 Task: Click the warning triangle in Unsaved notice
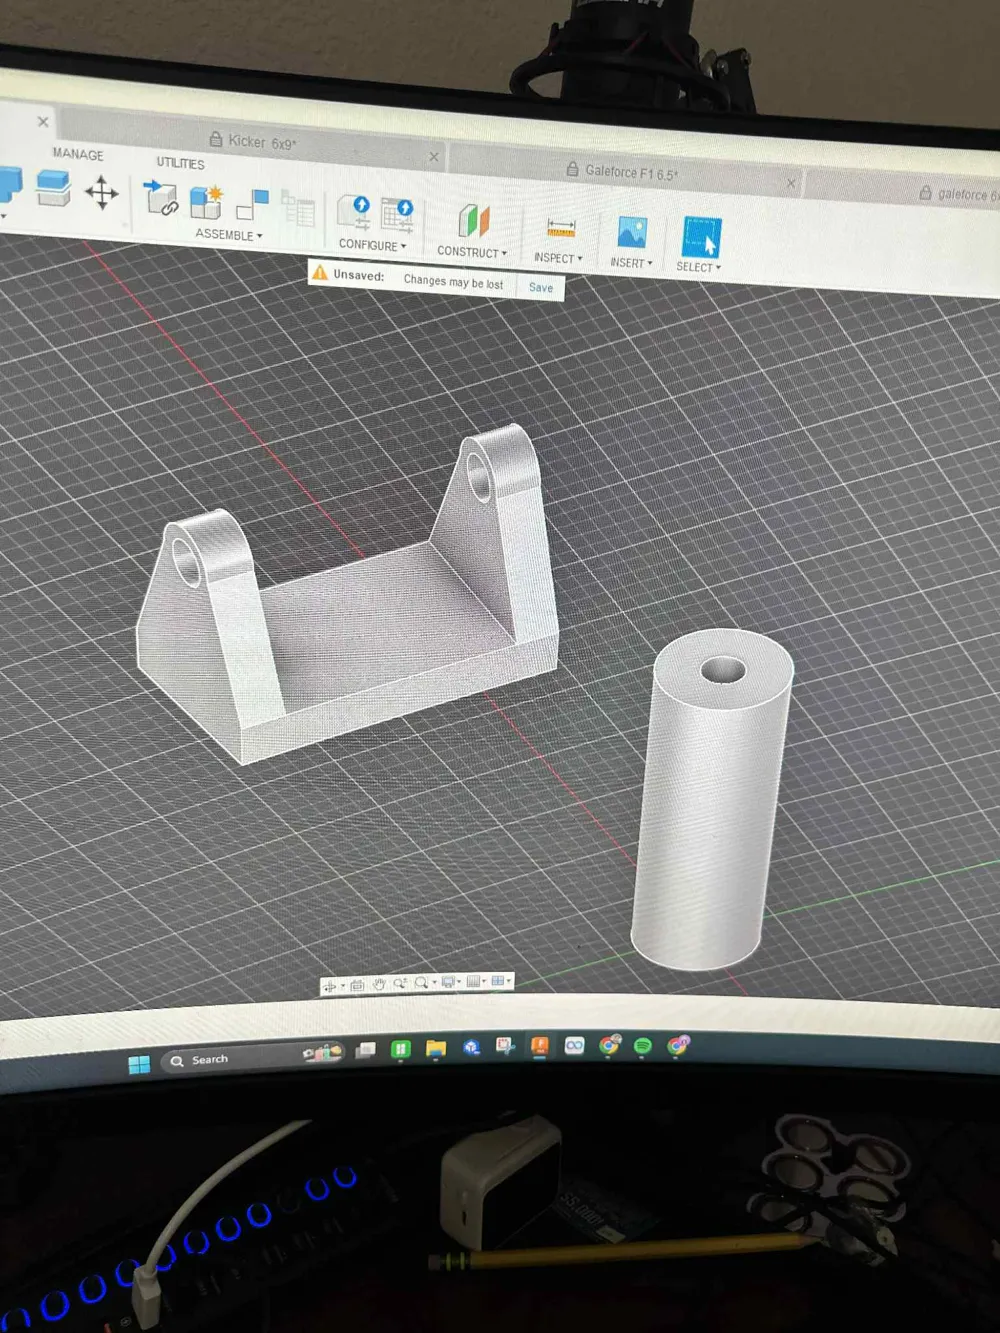tap(320, 272)
